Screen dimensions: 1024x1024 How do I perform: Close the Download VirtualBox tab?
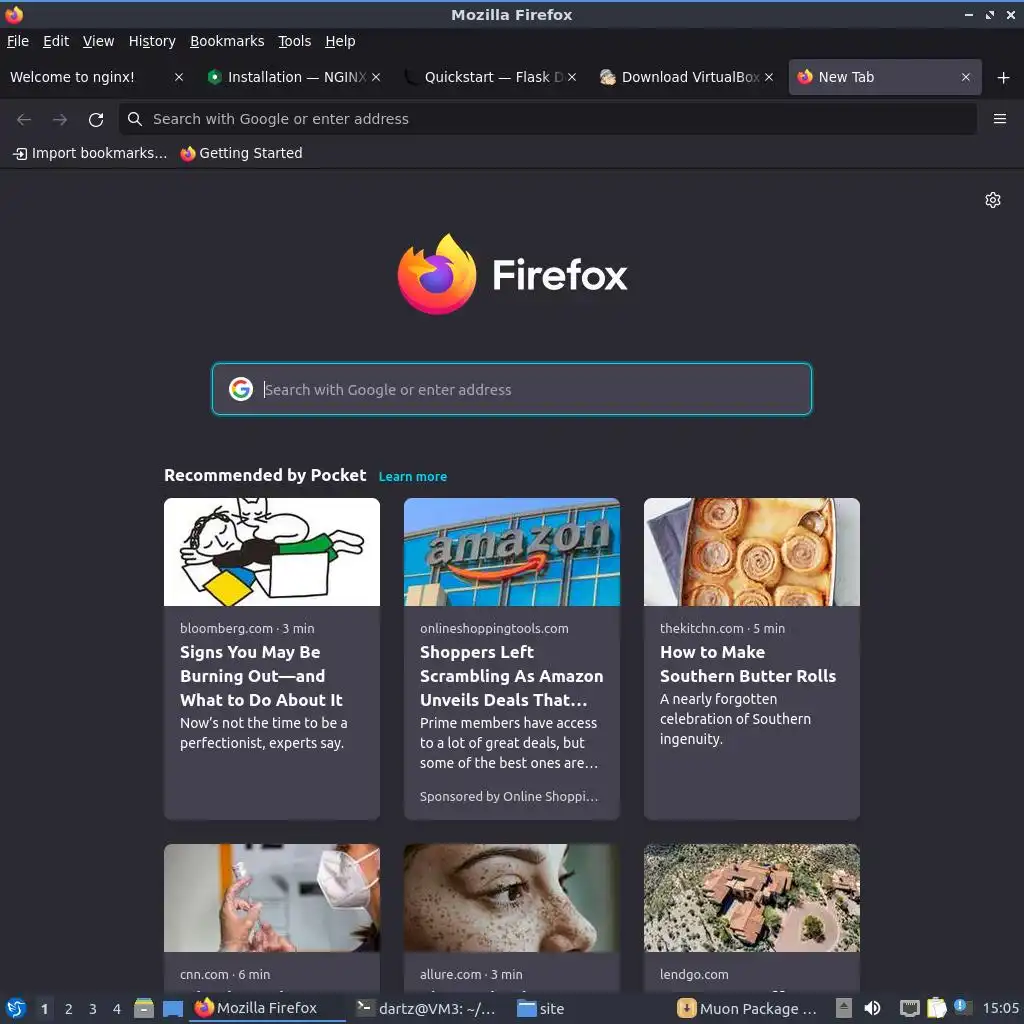pos(769,77)
